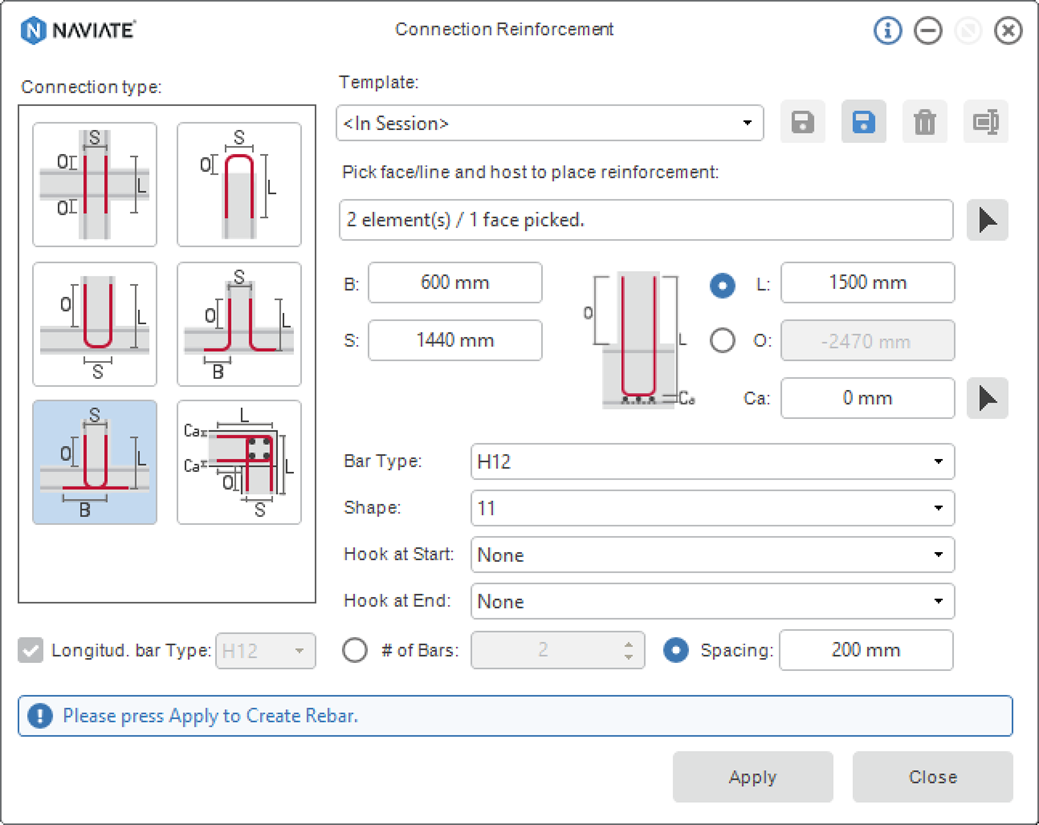Viewport: 1039px width, 825px height.
Task: Click the highlighted Save As template icon
Action: pos(863,122)
